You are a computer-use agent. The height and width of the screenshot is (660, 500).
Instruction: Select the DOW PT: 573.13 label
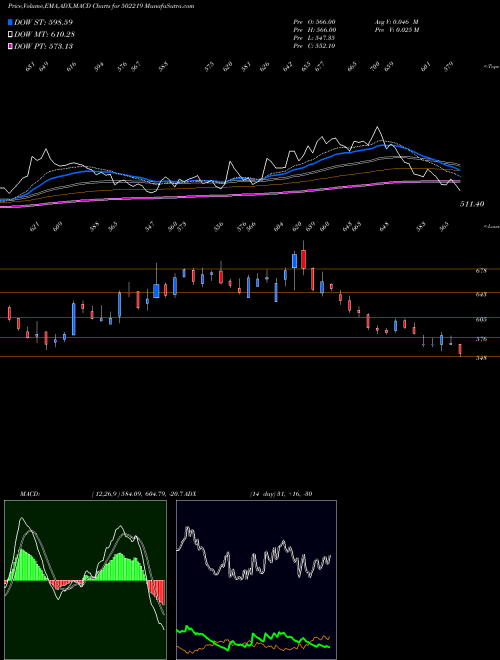[x=43, y=46]
